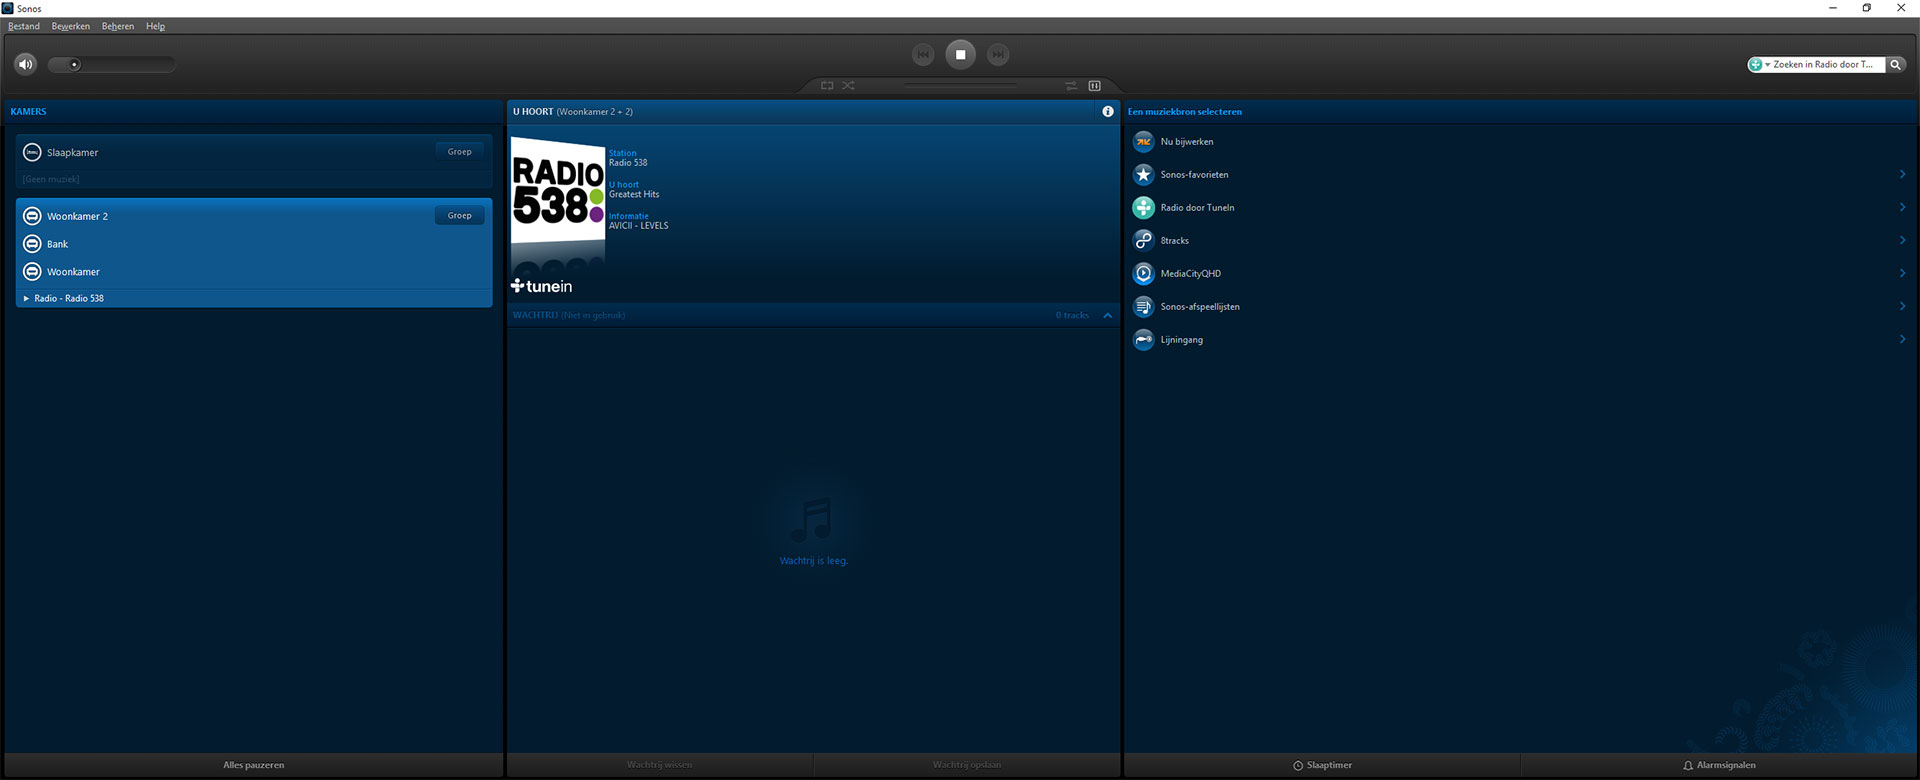The height and width of the screenshot is (780, 1920).
Task: Select the Woonkamer 2 room name
Action: coord(77,216)
